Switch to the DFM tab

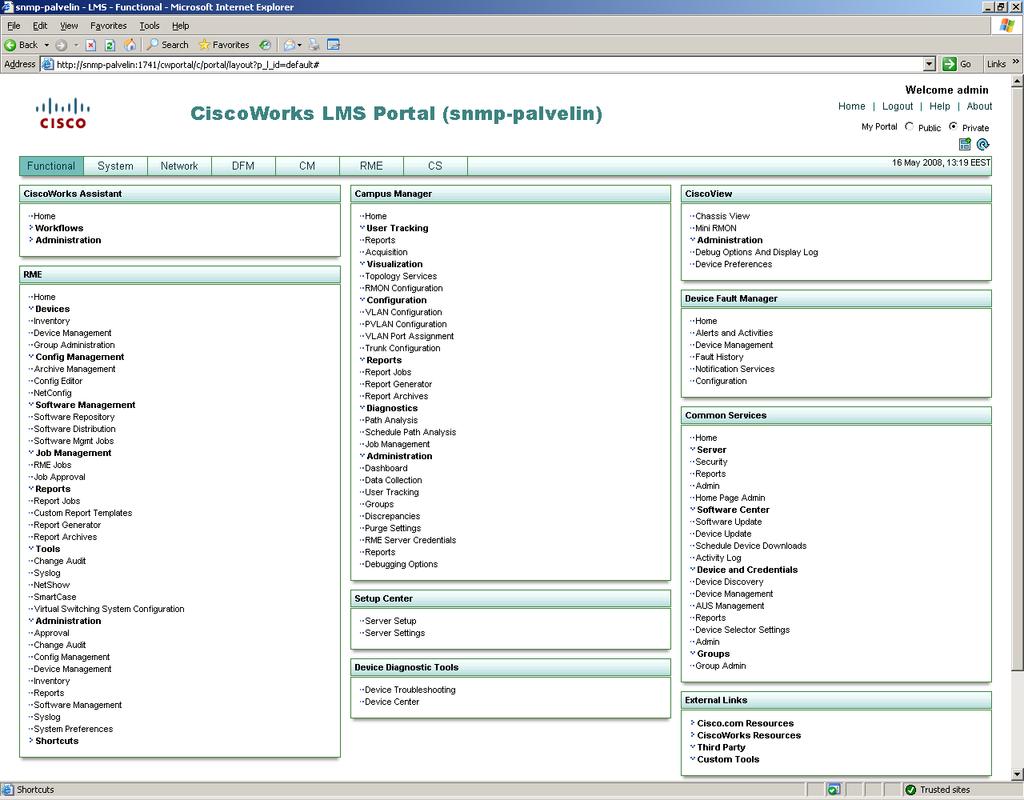[x=244, y=166]
